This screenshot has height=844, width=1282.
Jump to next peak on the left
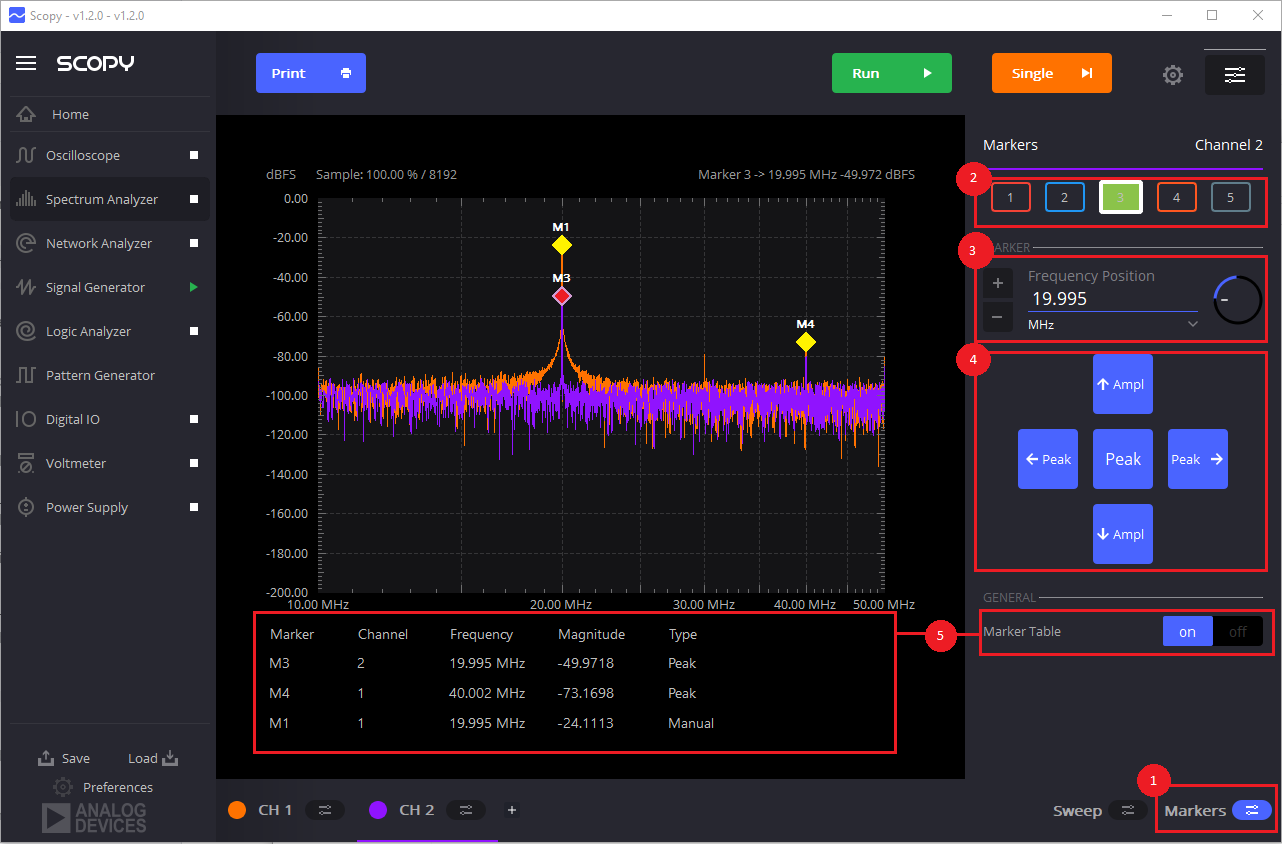[1048, 459]
